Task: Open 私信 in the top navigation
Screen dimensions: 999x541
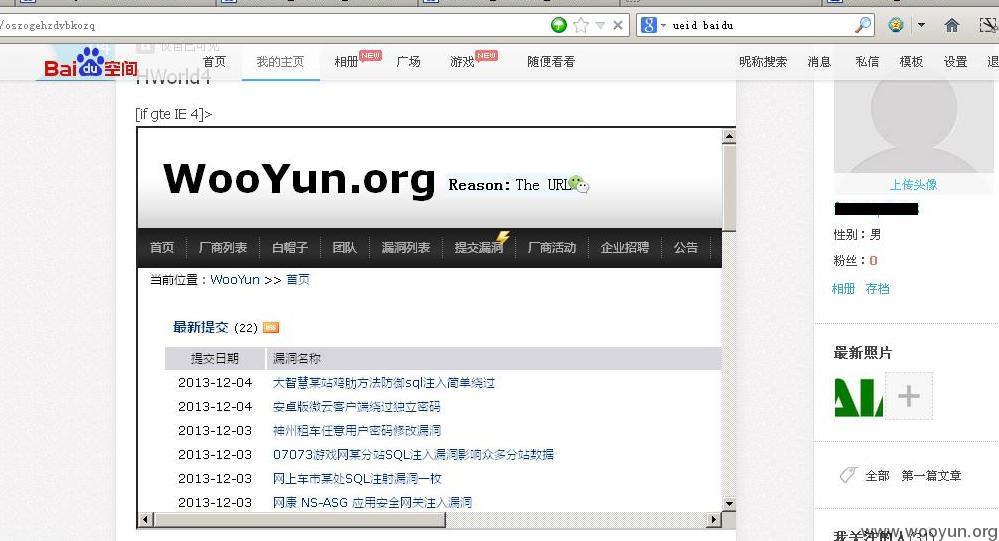Action: (x=867, y=62)
